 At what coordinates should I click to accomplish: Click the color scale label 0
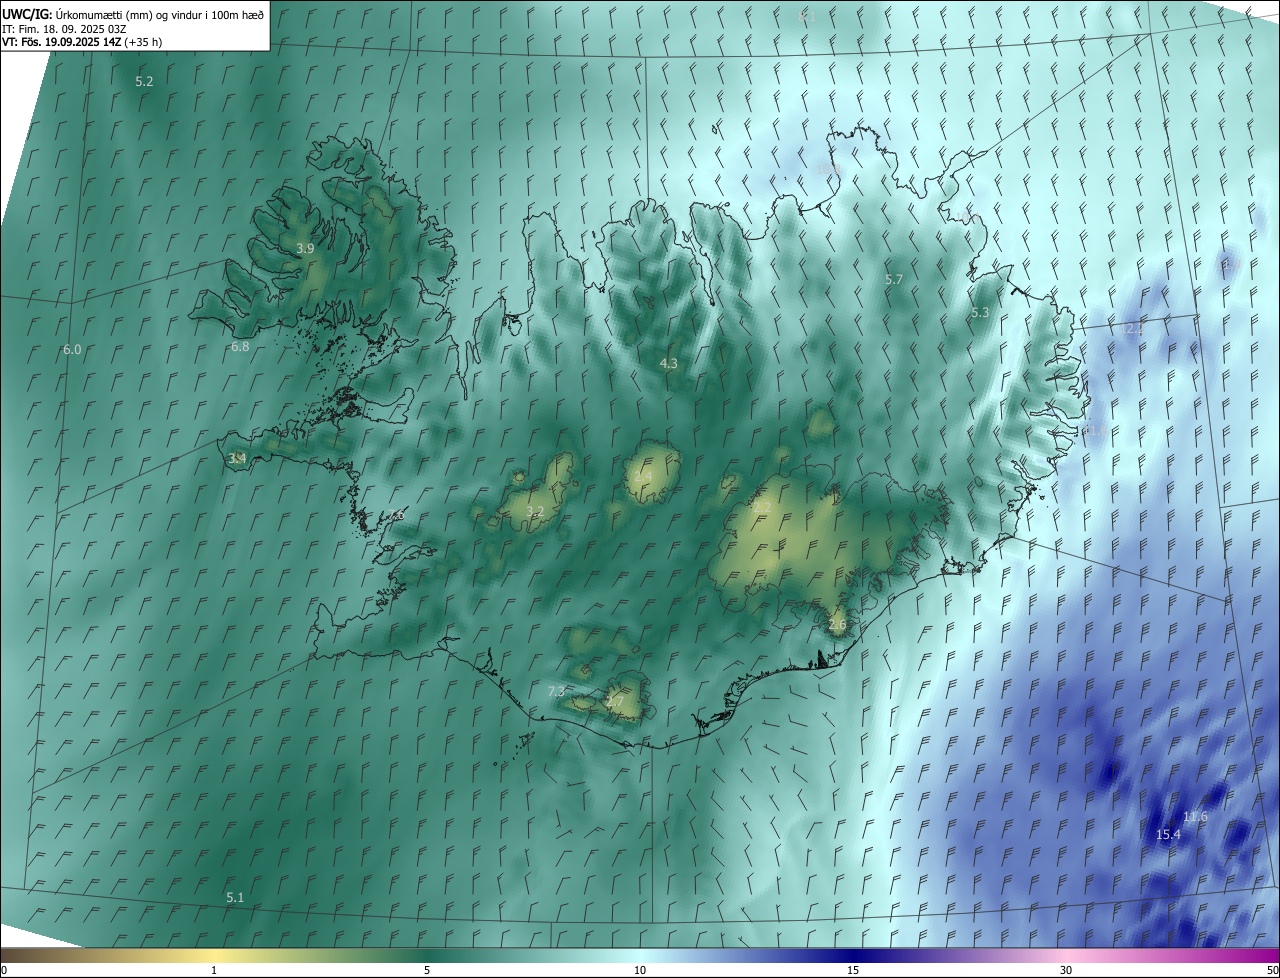pos(4,970)
